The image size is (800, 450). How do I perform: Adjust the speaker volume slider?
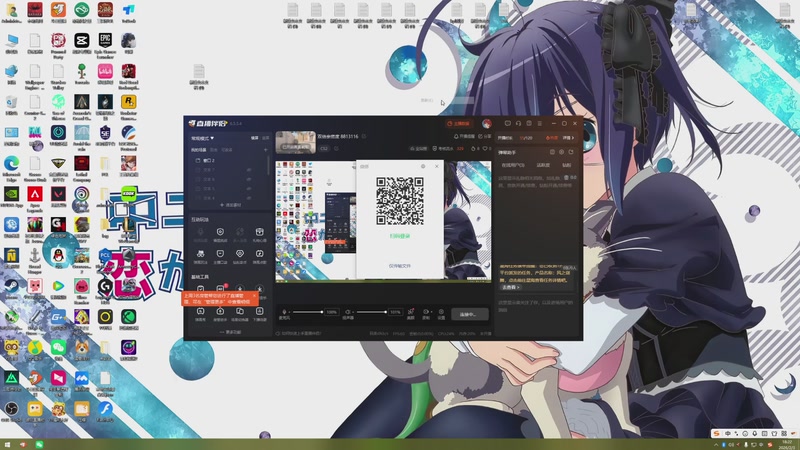click(371, 312)
